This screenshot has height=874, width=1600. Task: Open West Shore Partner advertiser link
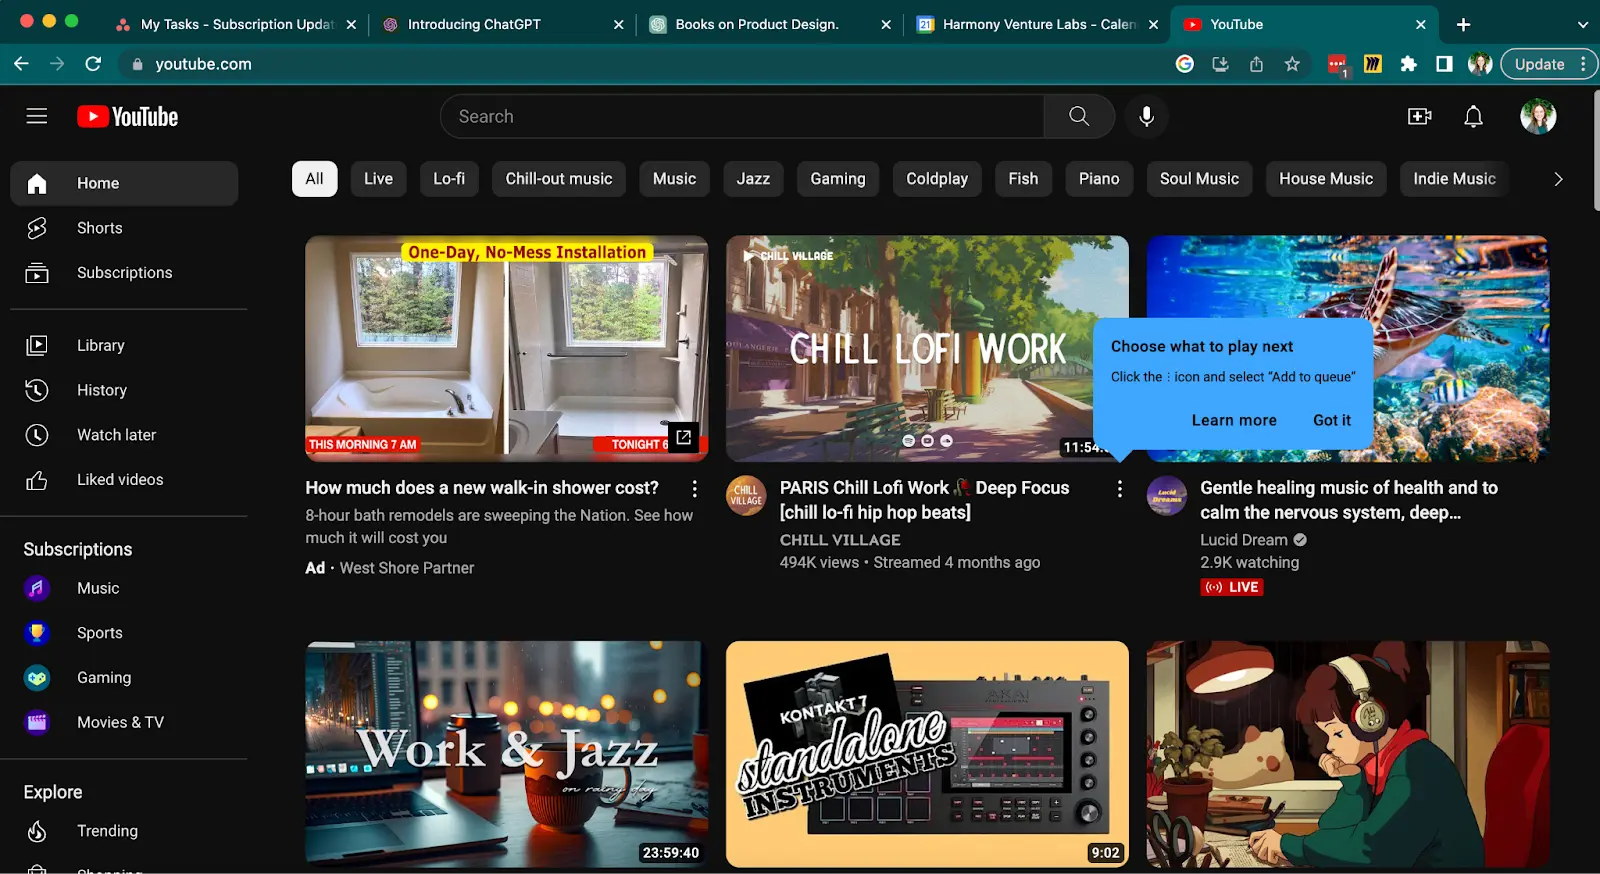(x=407, y=568)
